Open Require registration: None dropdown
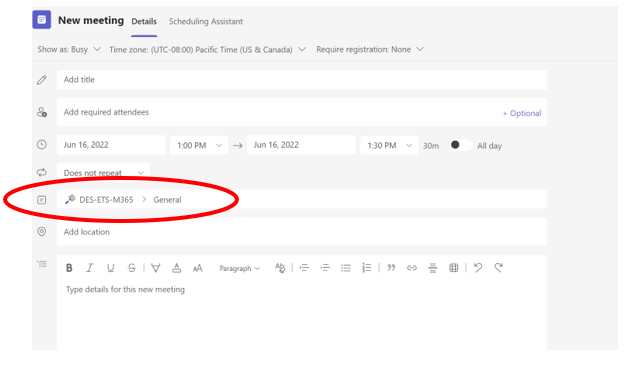 370,50
